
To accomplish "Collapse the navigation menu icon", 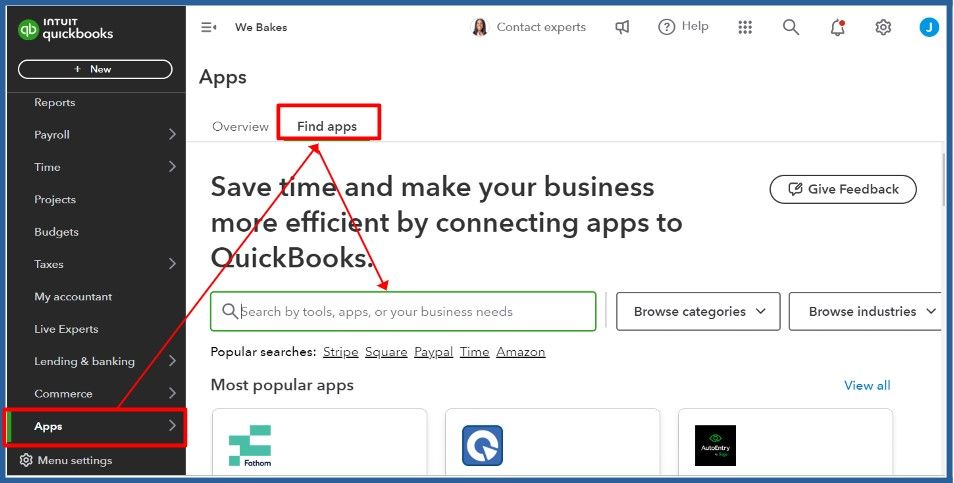I will pos(209,27).
